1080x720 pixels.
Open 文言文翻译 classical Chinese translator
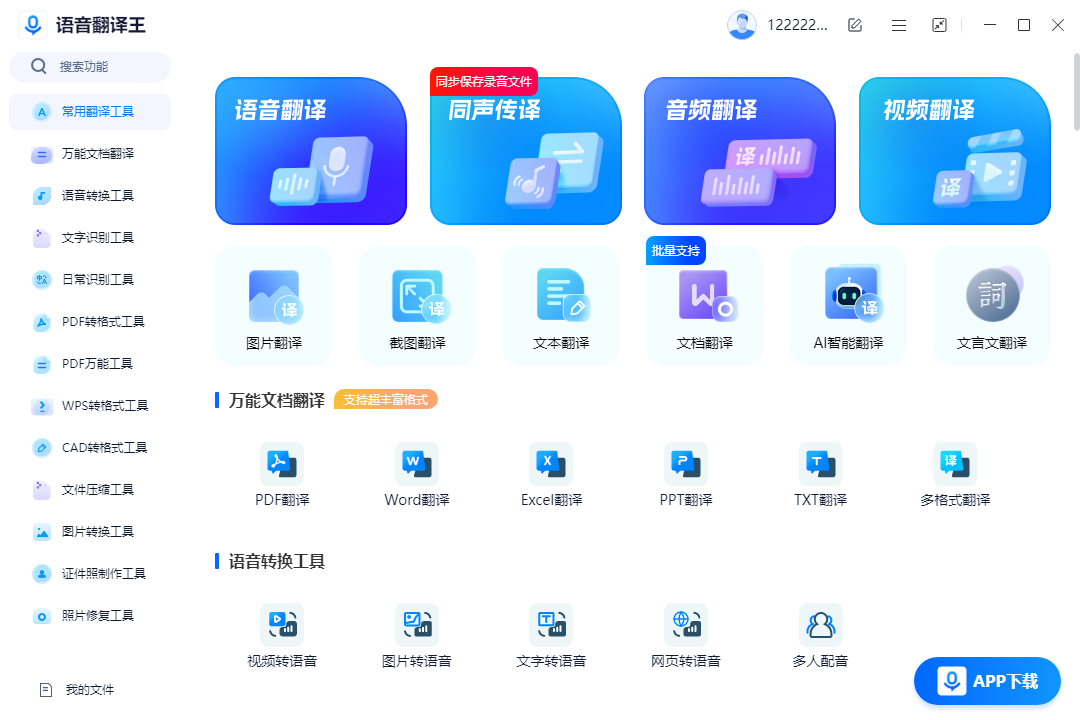pos(991,305)
